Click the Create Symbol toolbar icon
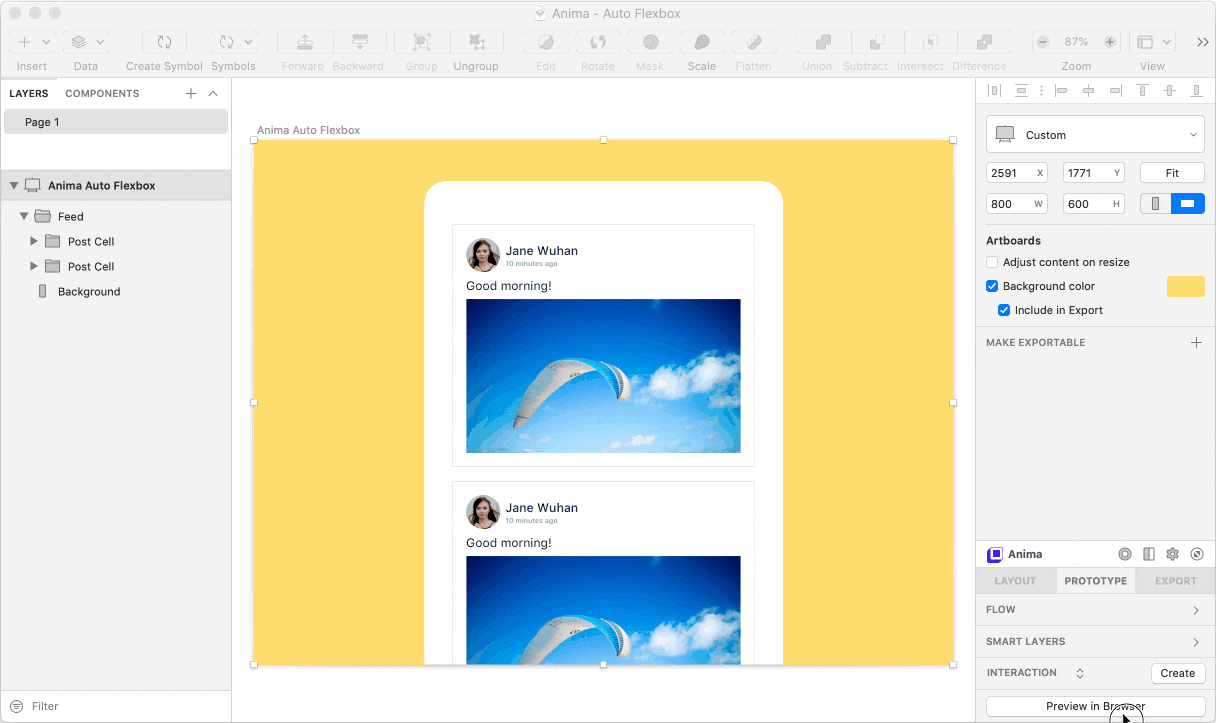Viewport: 1216px width, 723px height. [x=164, y=43]
